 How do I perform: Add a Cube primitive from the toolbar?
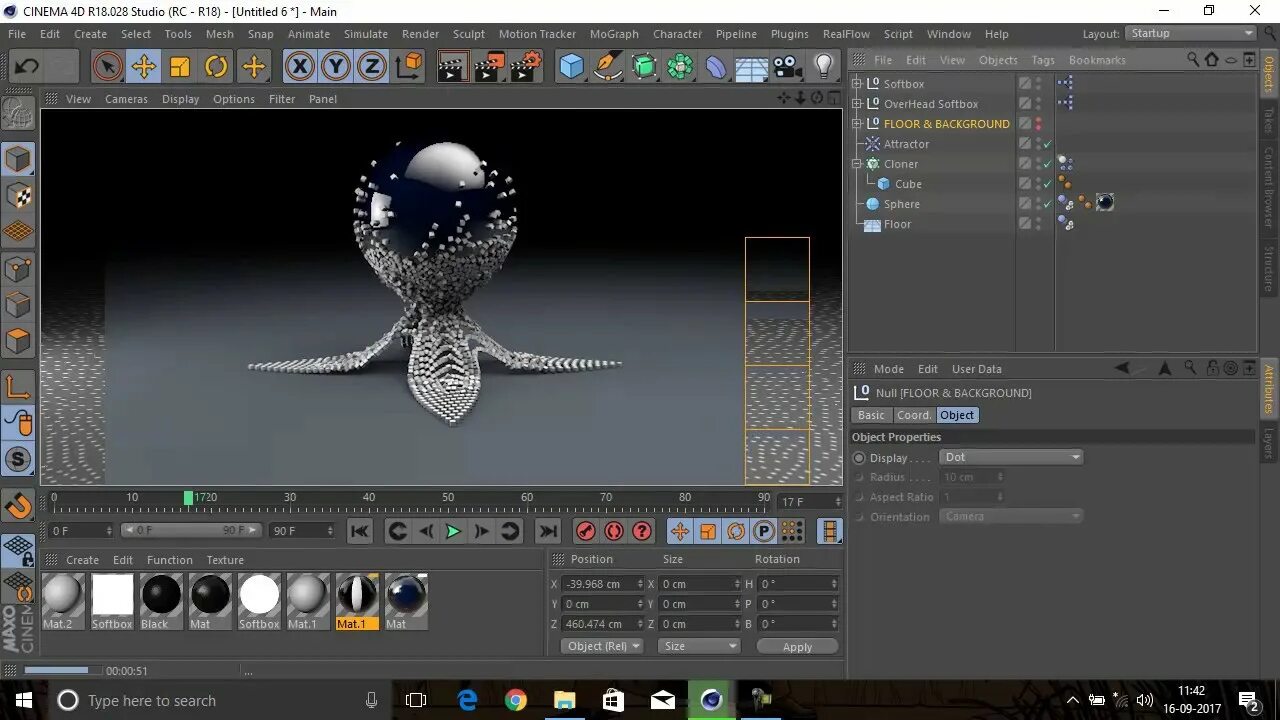(571, 67)
